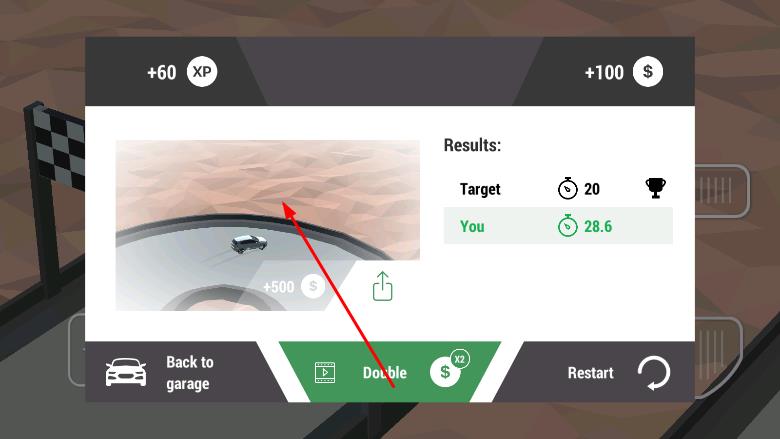This screenshot has width=780, height=439.
Task: Click the green stopwatch in You row
Action: [568, 226]
